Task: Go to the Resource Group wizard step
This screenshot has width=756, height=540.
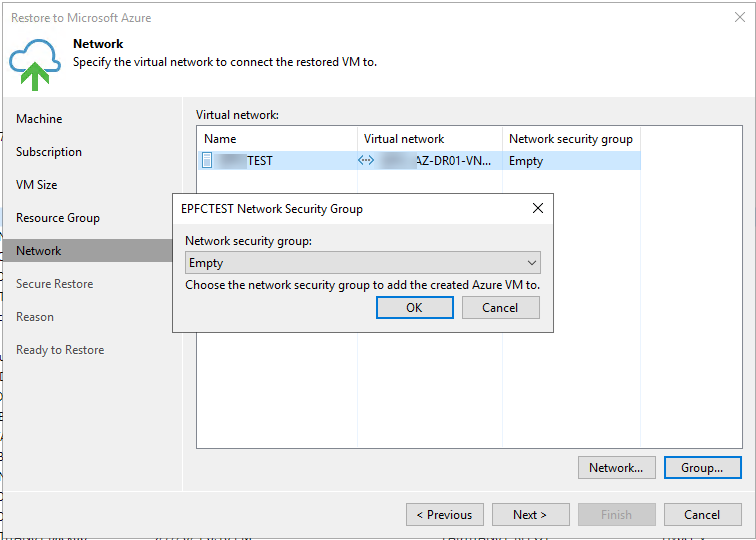Action: click(x=58, y=218)
